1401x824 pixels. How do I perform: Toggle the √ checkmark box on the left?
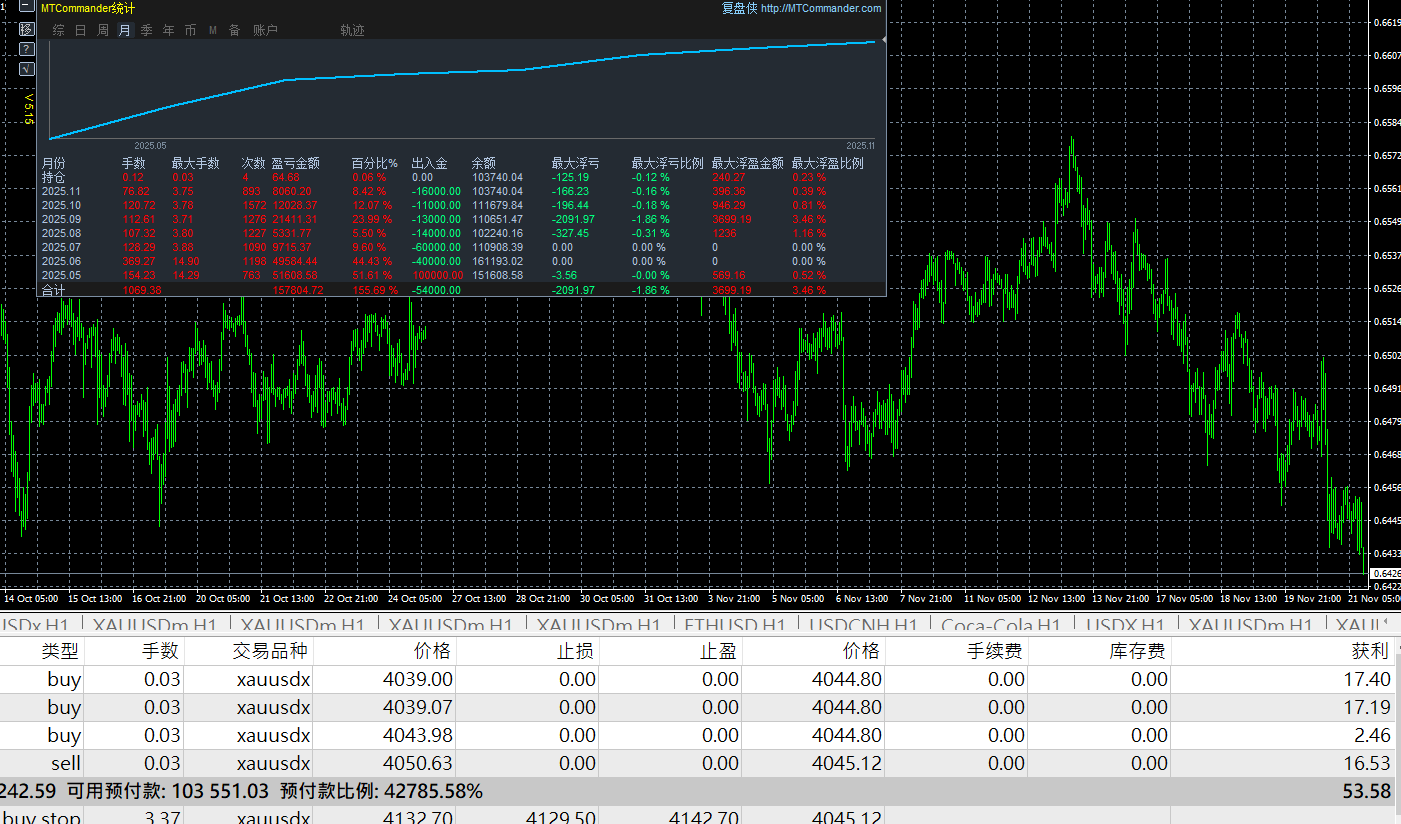point(27,68)
